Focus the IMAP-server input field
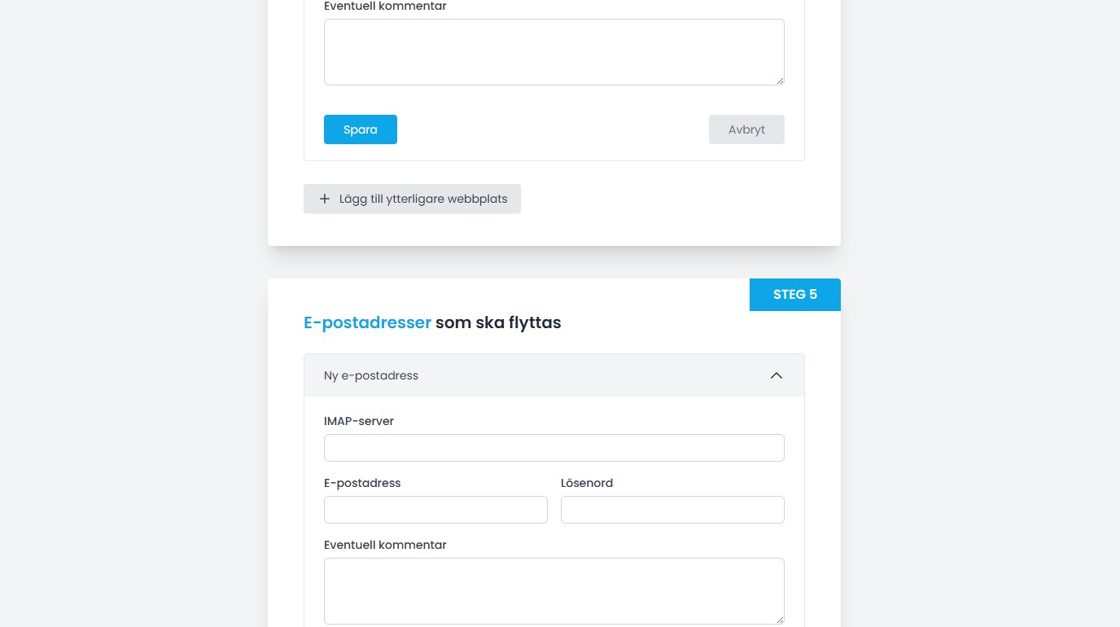The height and width of the screenshot is (627, 1120). (553, 448)
